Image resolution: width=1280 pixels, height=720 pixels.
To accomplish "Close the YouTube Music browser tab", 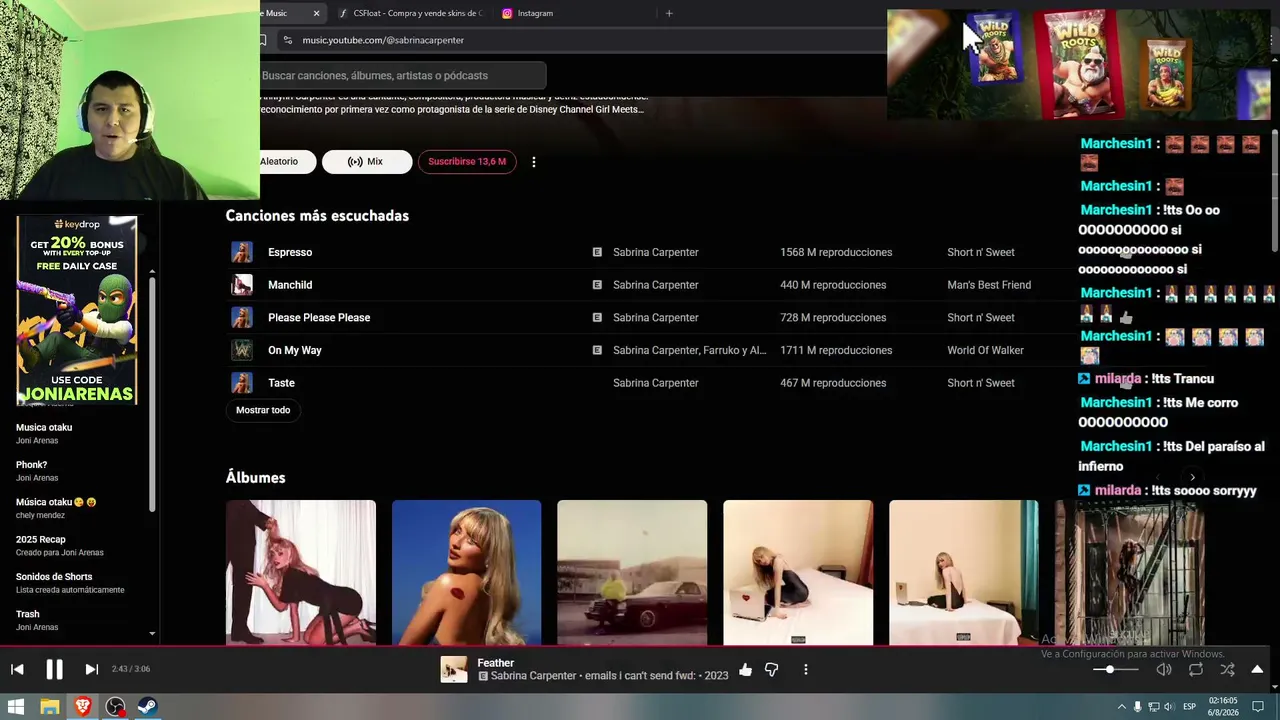I will pyautogui.click(x=316, y=13).
